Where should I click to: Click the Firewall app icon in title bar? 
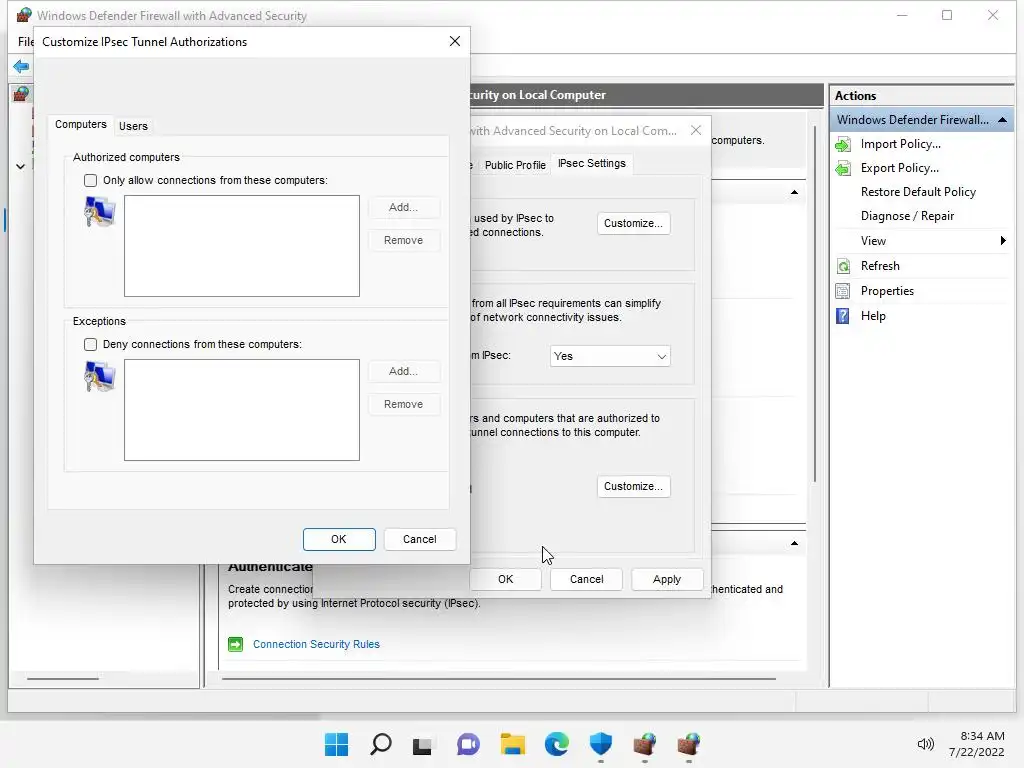pos(24,15)
